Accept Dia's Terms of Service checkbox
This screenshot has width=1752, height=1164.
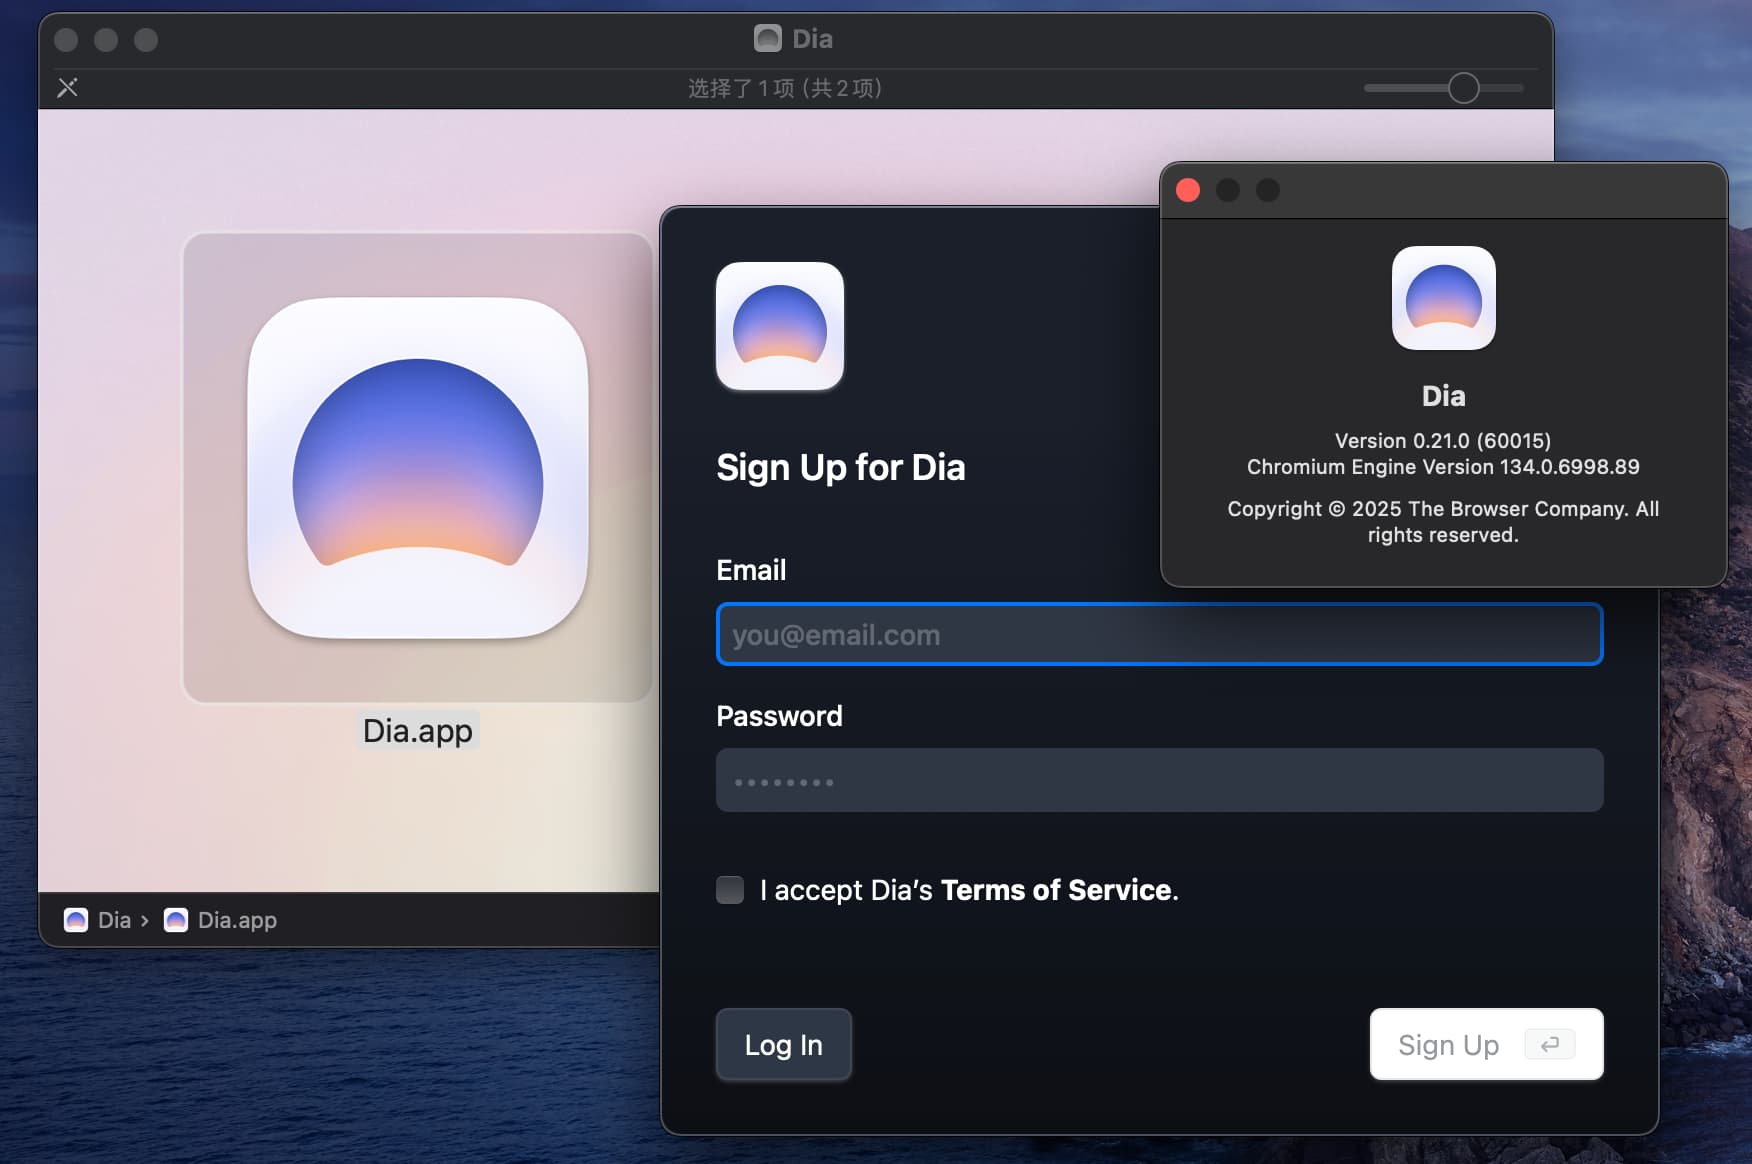click(730, 890)
